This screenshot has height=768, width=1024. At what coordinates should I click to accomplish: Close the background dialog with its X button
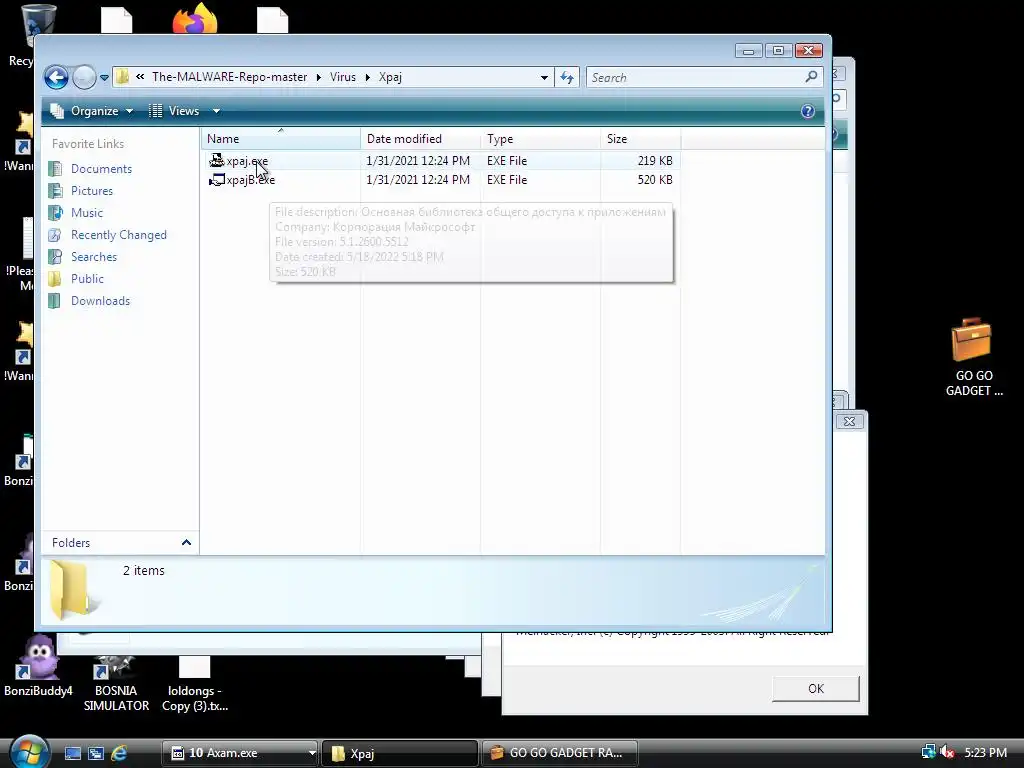tap(849, 422)
